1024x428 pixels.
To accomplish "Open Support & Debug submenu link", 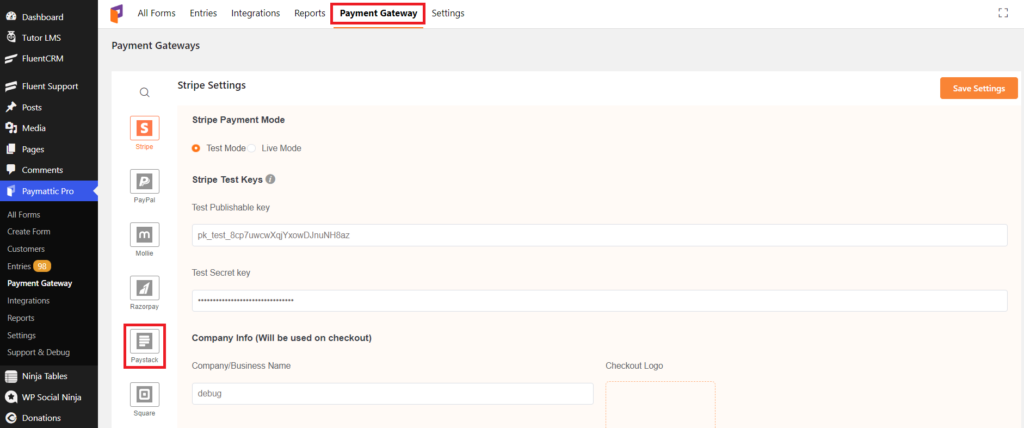I will pos(38,352).
